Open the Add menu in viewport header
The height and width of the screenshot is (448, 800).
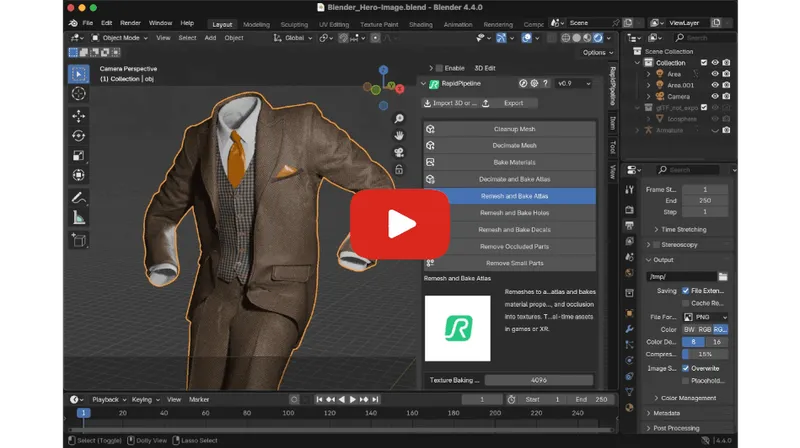coord(210,38)
